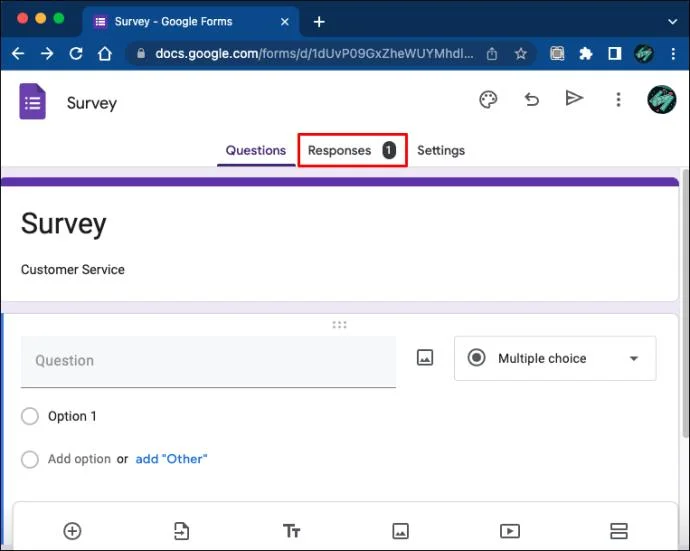Click the page vertical scrollbar
The image size is (690, 551).
click(685, 304)
